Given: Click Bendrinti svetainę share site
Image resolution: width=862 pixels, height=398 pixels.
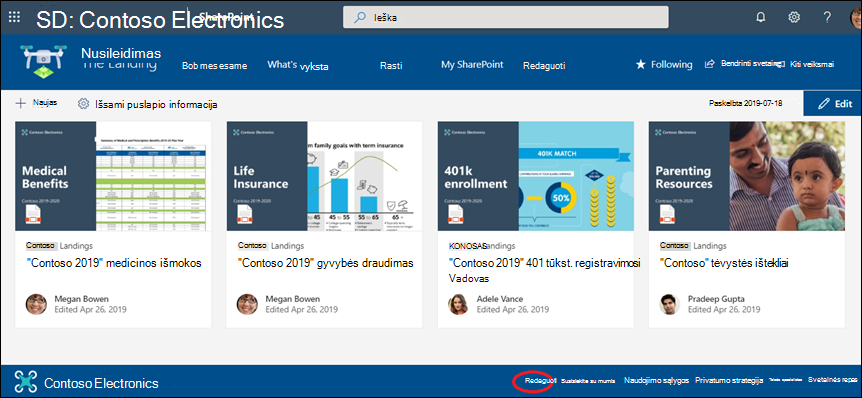Looking at the screenshot, I should [x=750, y=64].
